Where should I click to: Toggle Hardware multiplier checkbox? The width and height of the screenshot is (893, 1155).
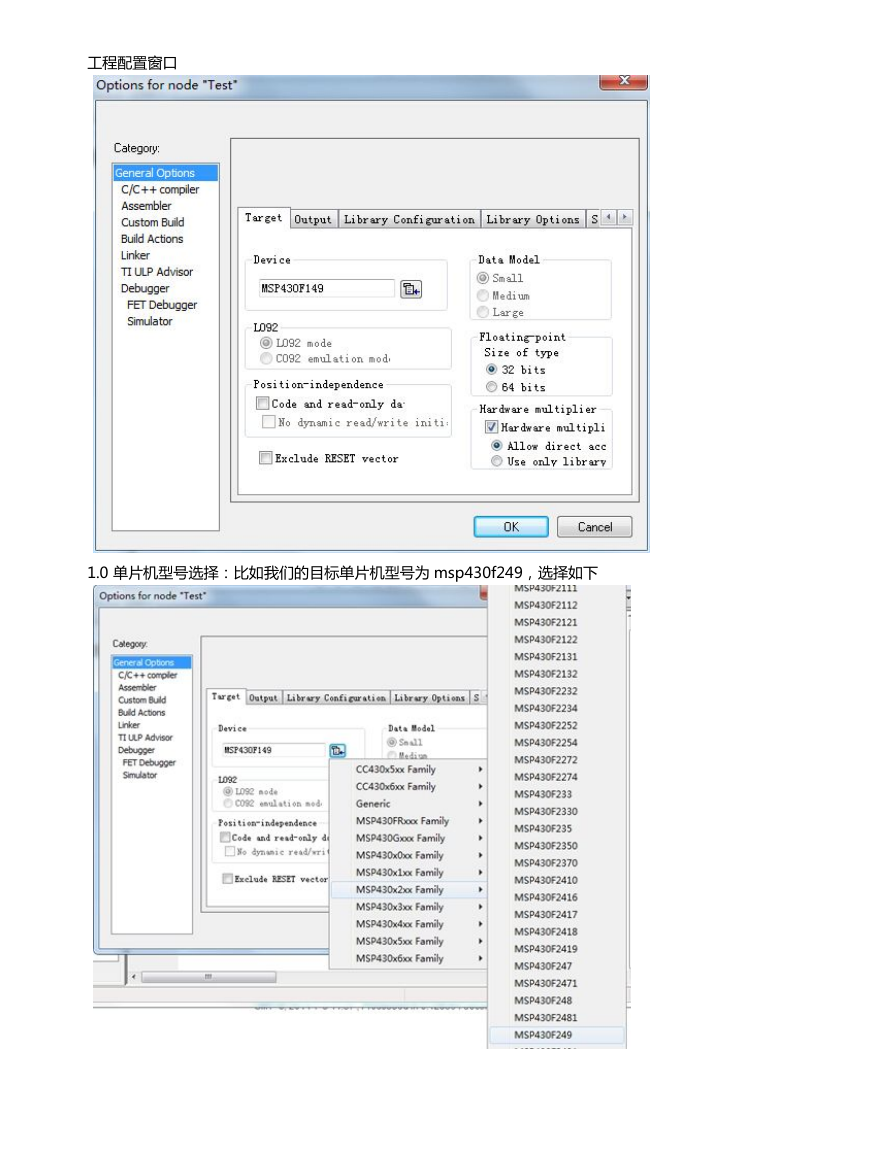point(491,427)
